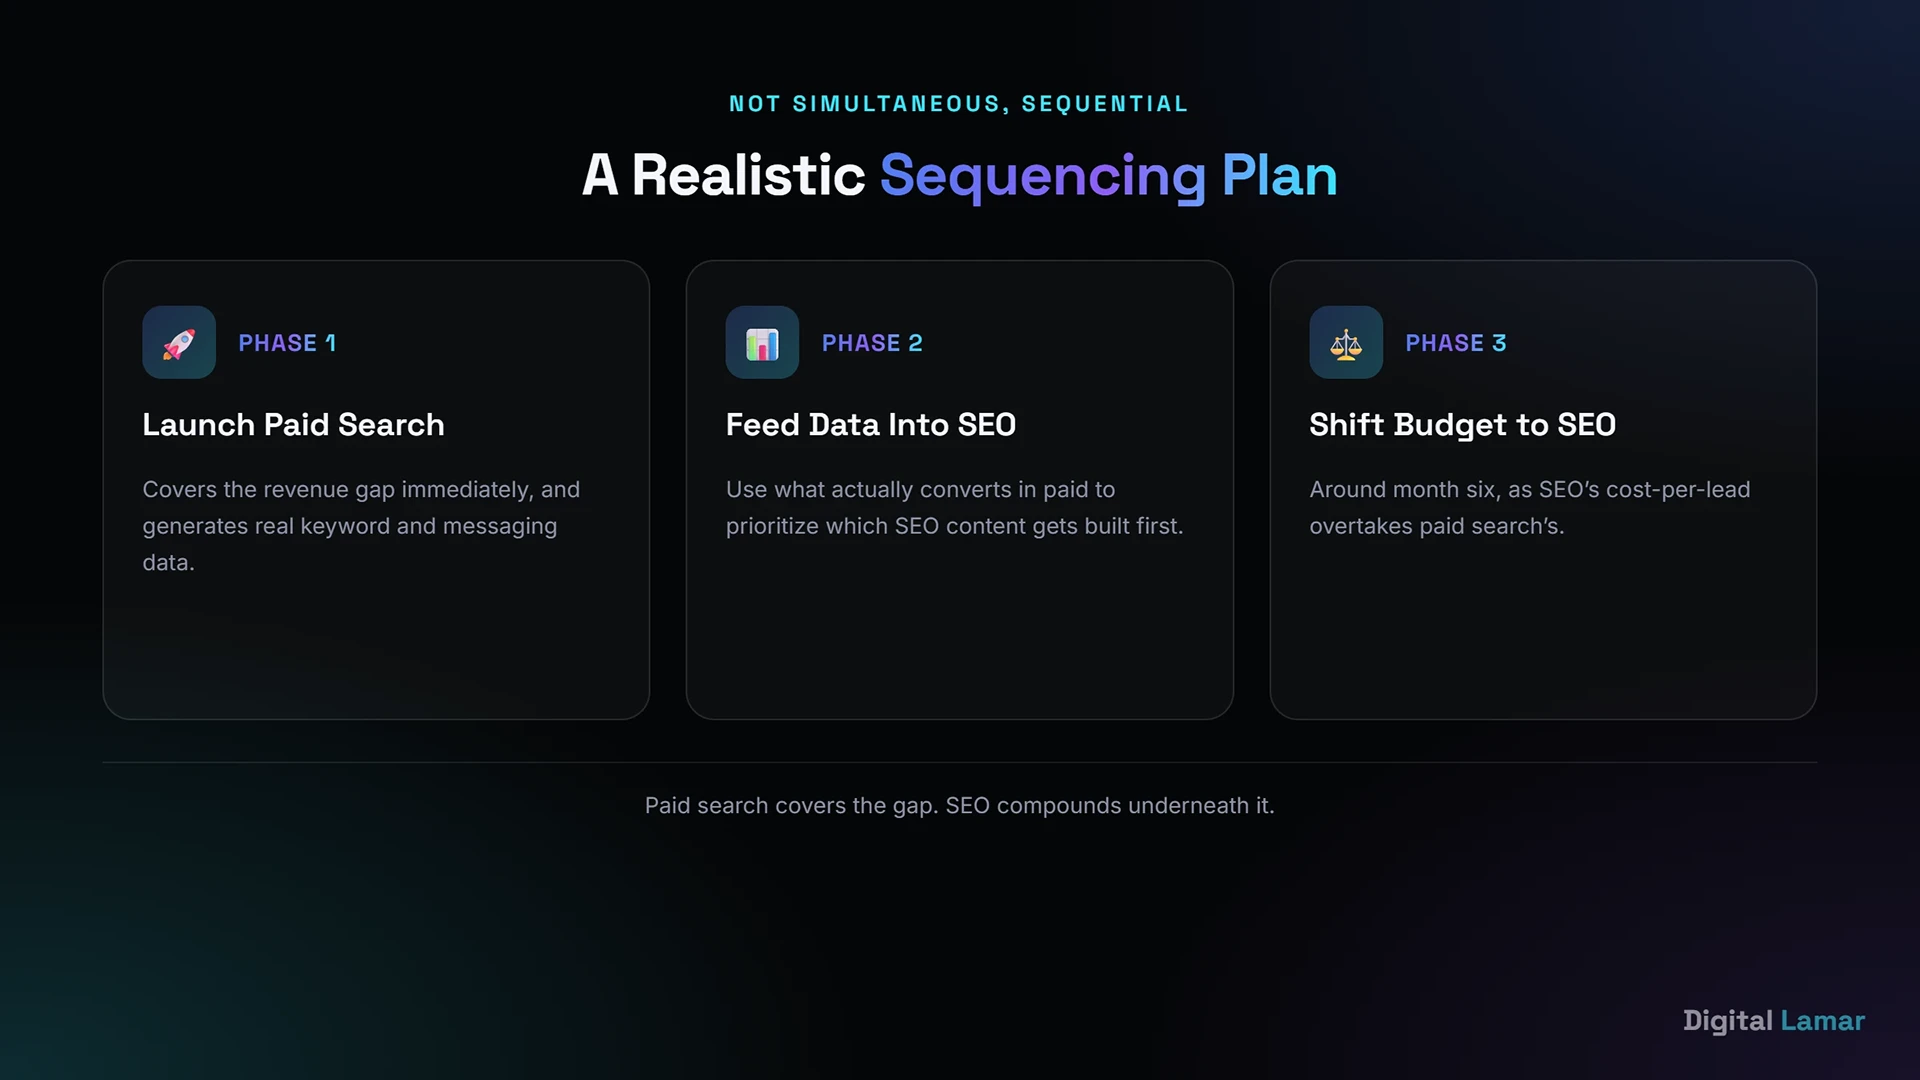Click the word Realistic in main title
1920x1080 pixels.
pyautogui.click(x=748, y=176)
